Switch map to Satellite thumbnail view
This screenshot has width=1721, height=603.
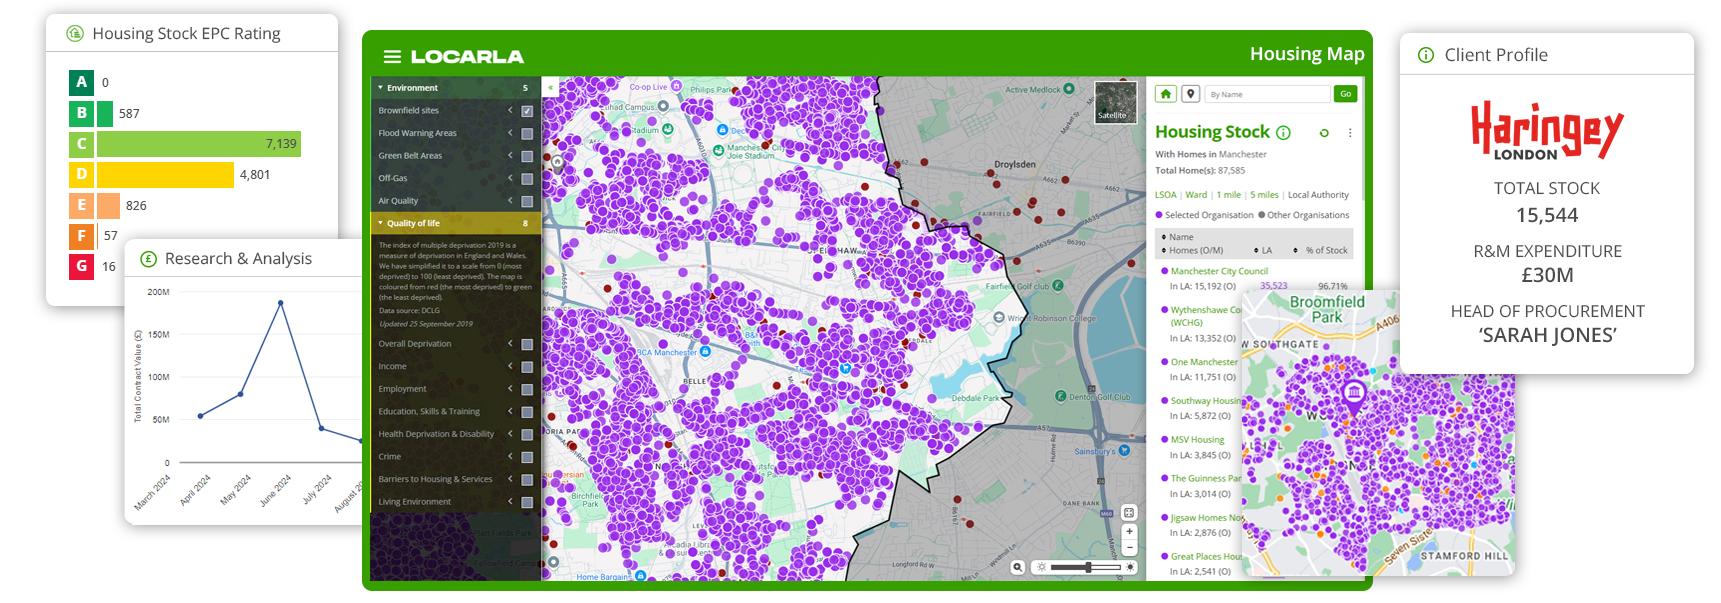(1116, 102)
